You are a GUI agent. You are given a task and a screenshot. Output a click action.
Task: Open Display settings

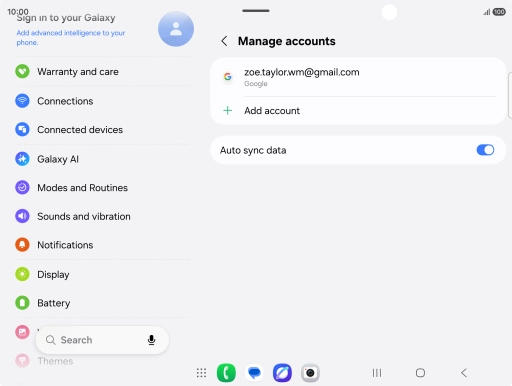[x=102, y=274]
